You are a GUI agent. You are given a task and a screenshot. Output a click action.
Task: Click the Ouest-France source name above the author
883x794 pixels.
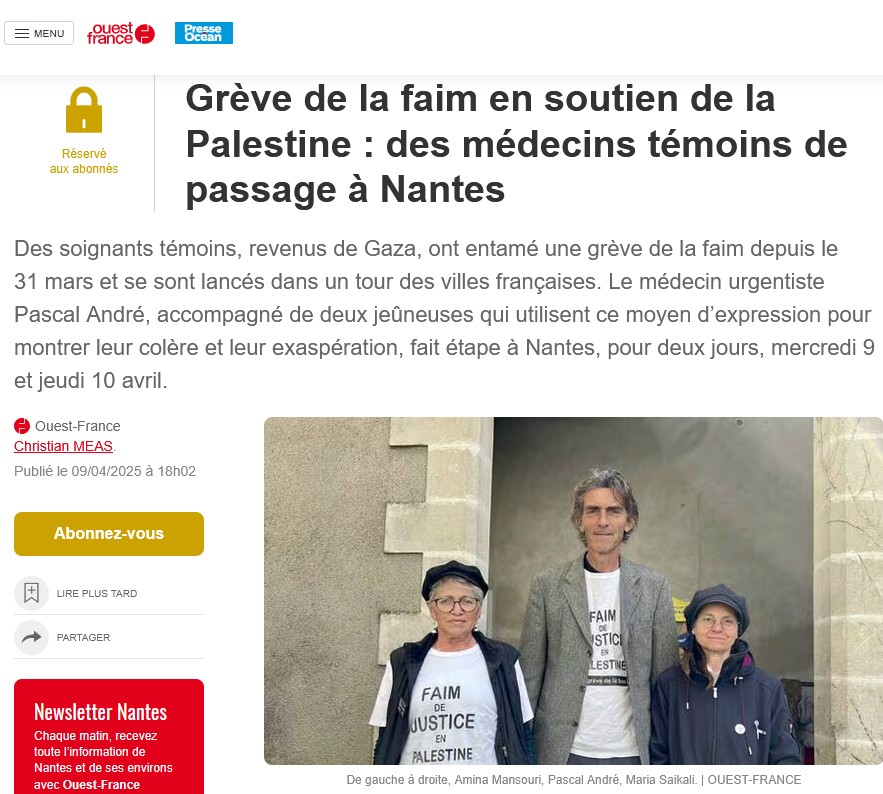pos(78,426)
